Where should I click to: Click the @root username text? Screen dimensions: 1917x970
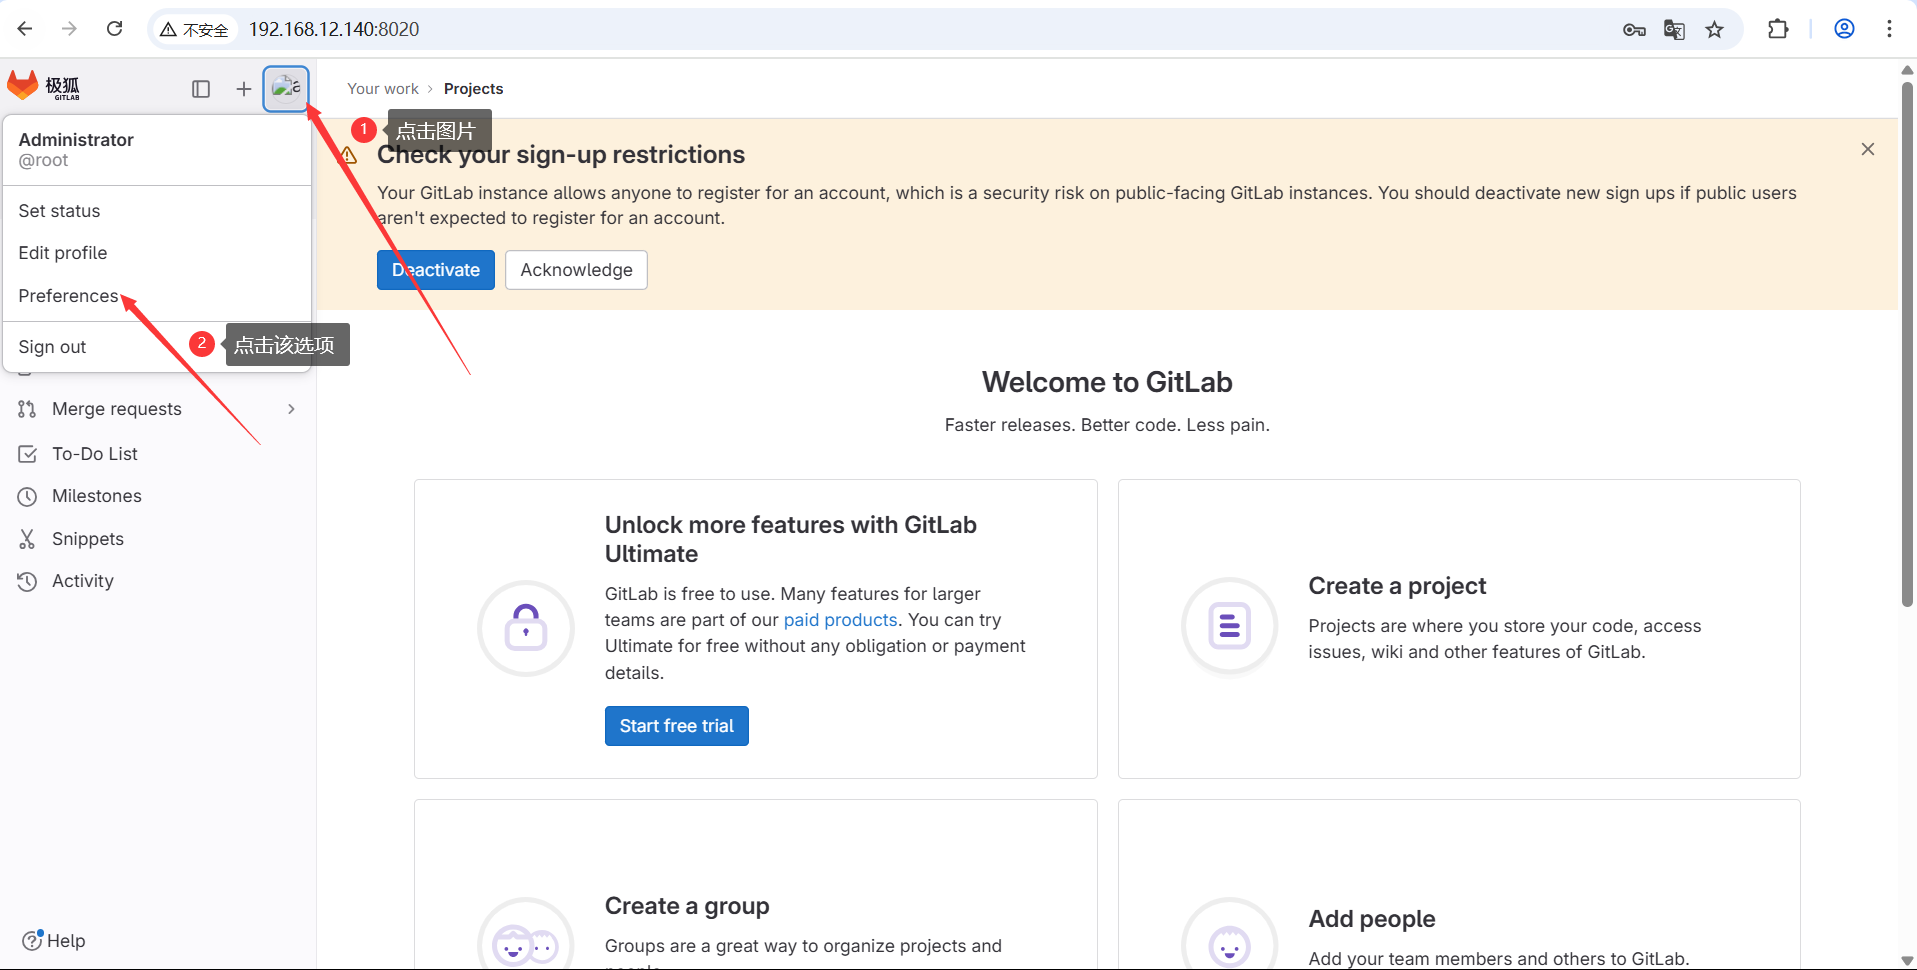pyautogui.click(x=44, y=161)
